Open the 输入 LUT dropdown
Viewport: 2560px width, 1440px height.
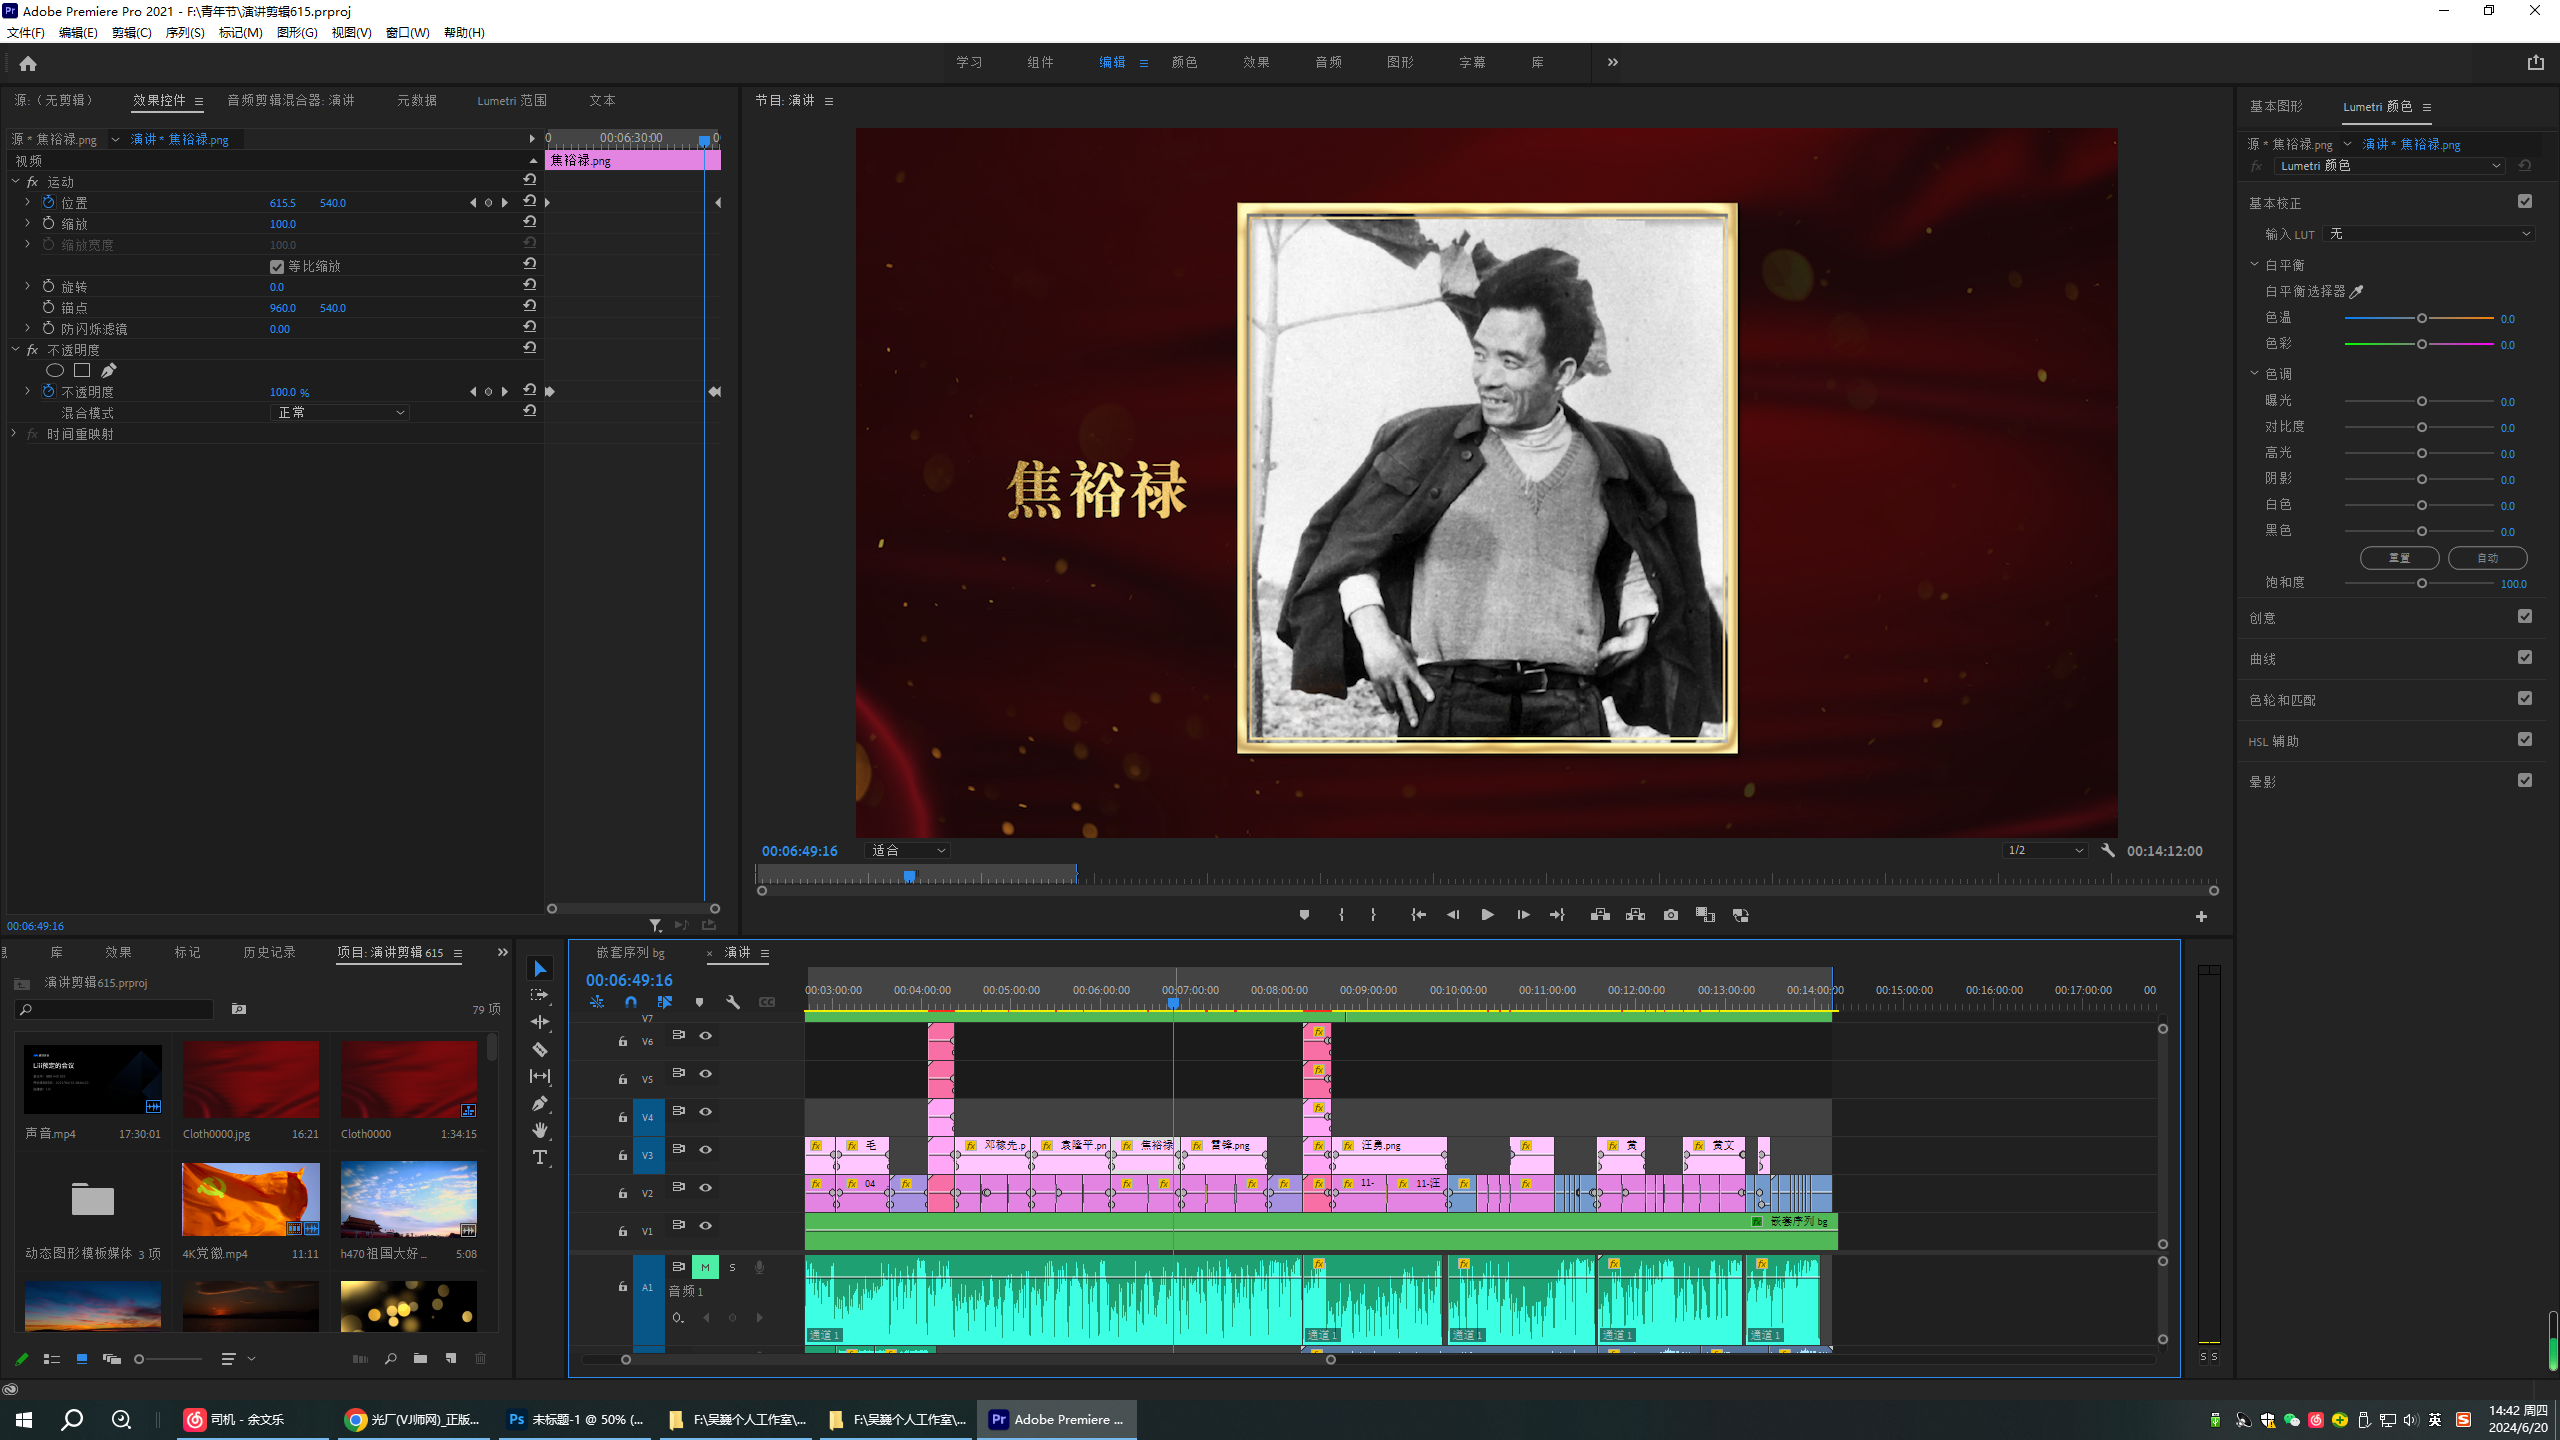coord(2430,234)
